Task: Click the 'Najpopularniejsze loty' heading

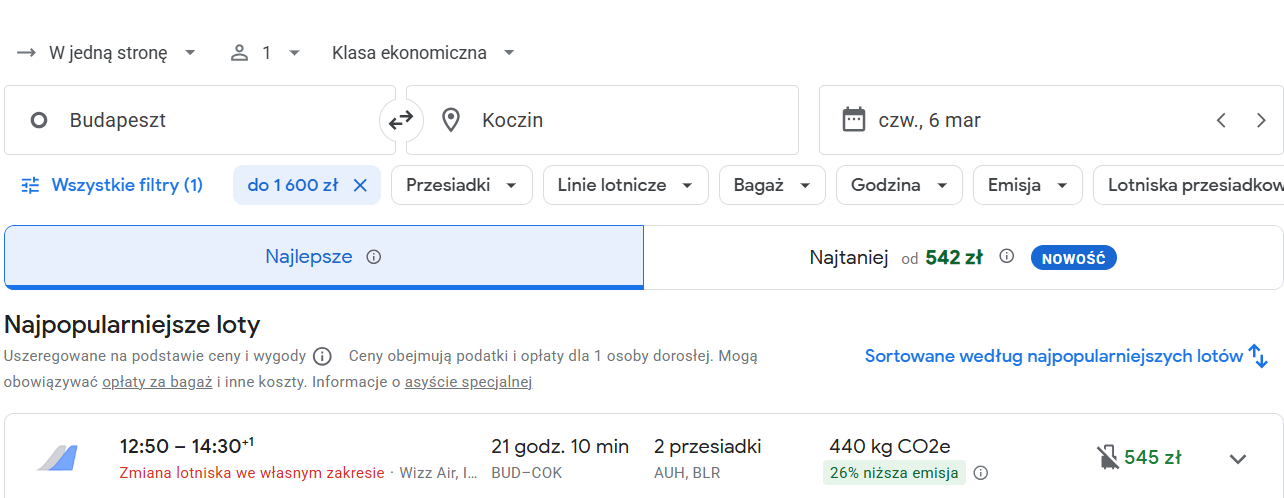Action: click(132, 325)
